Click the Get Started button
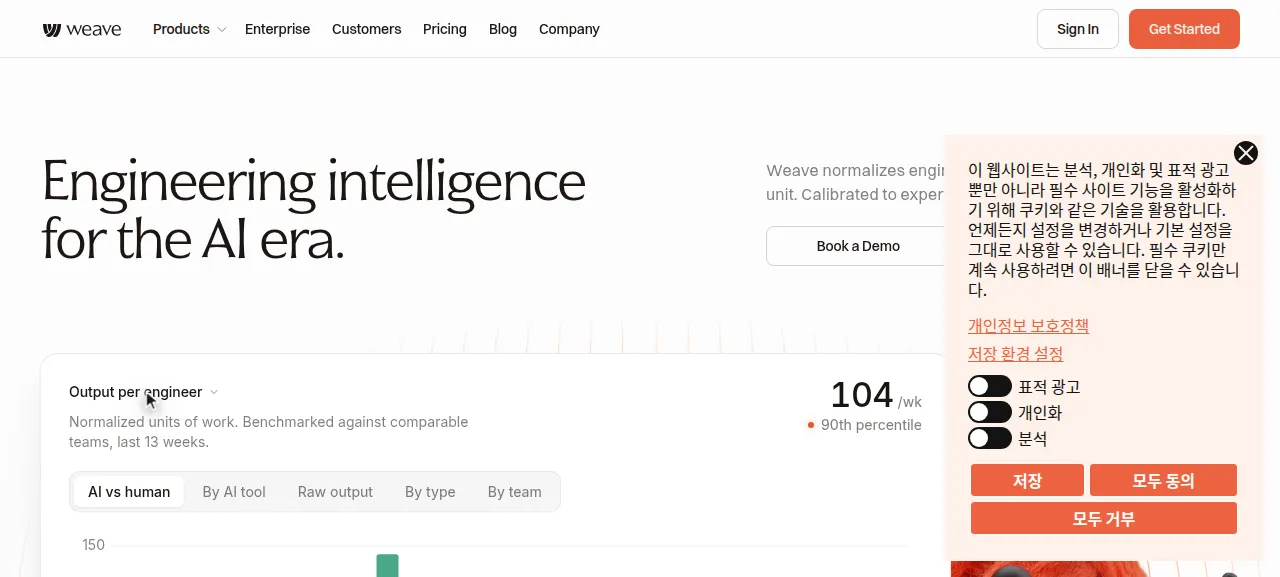The image size is (1280, 577). click(x=1184, y=29)
